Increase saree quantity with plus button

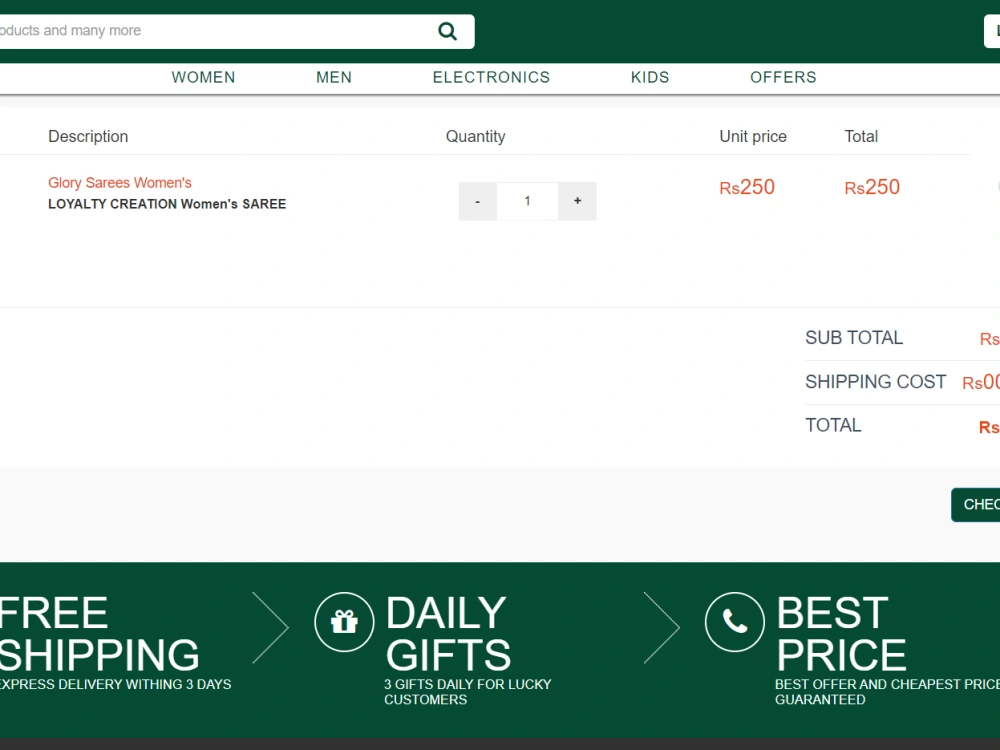(577, 201)
